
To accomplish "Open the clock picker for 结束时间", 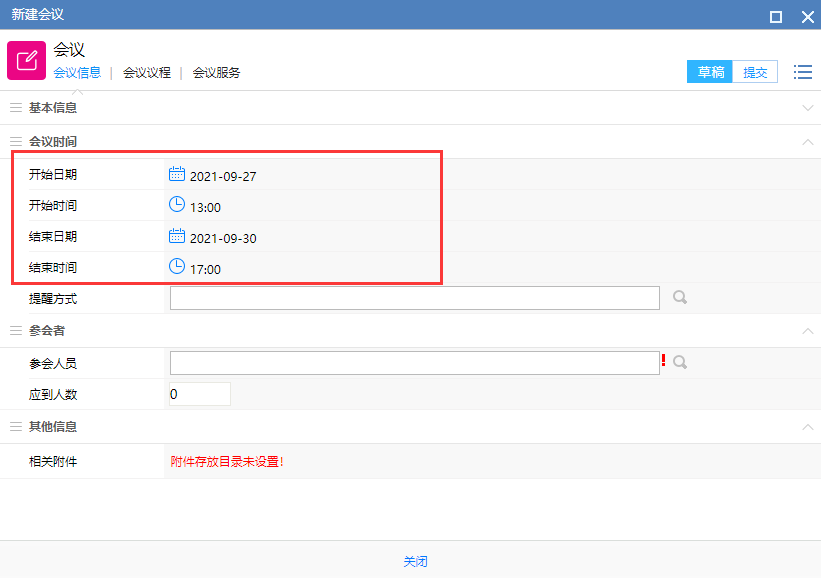I will pyautogui.click(x=177, y=267).
